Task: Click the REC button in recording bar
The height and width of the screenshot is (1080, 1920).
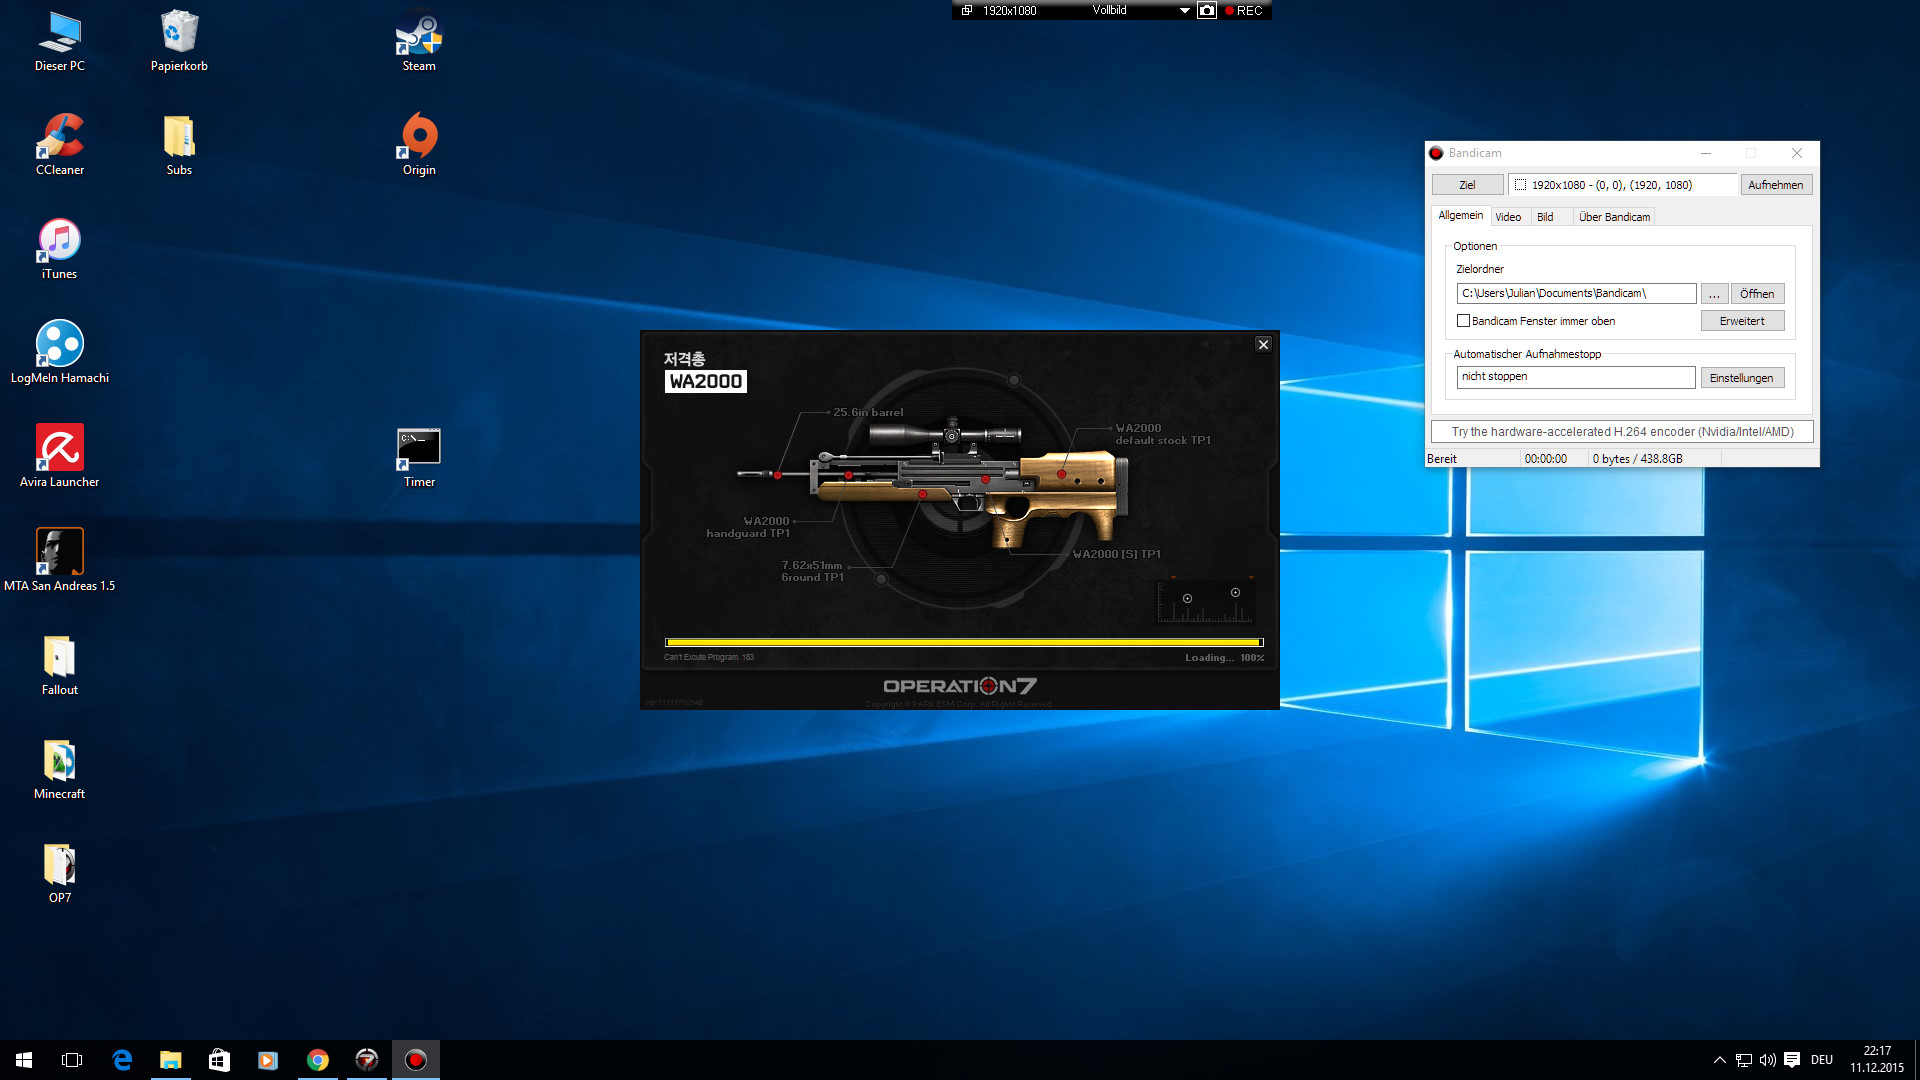Action: click(x=1244, y=10)
